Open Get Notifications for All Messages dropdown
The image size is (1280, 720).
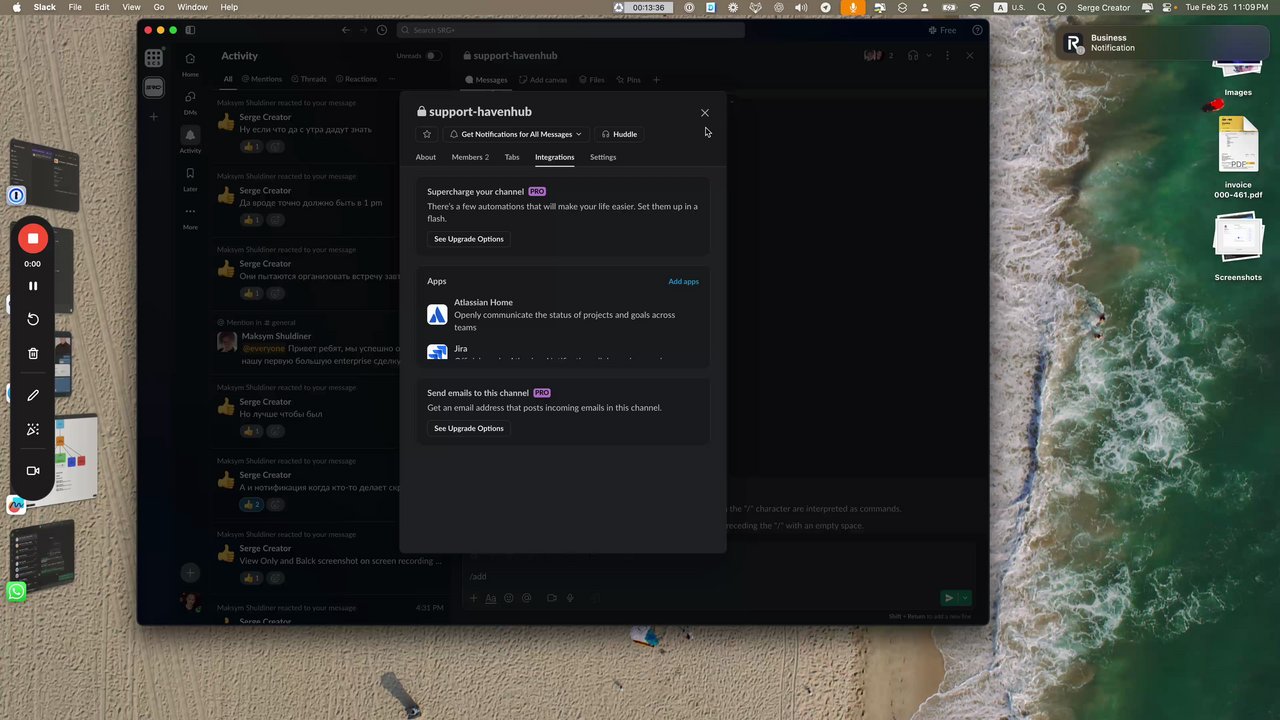[x=515, y=134]
